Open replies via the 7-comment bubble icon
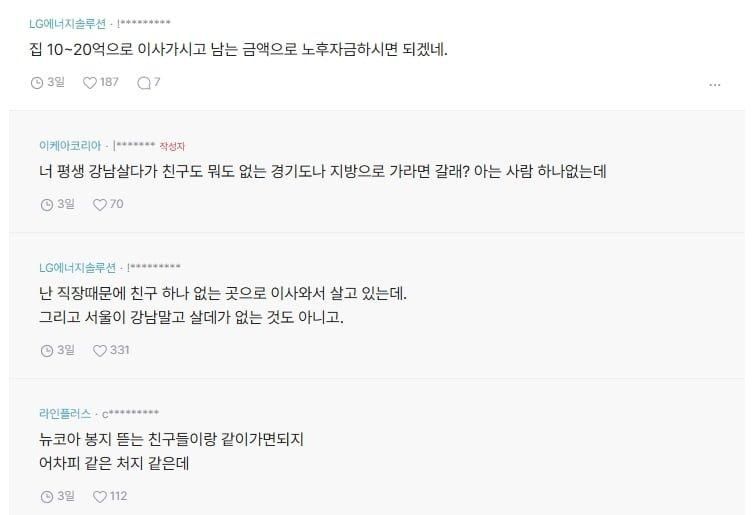The image size is (752, 515). pyautogui.click(x=144, y=83)
